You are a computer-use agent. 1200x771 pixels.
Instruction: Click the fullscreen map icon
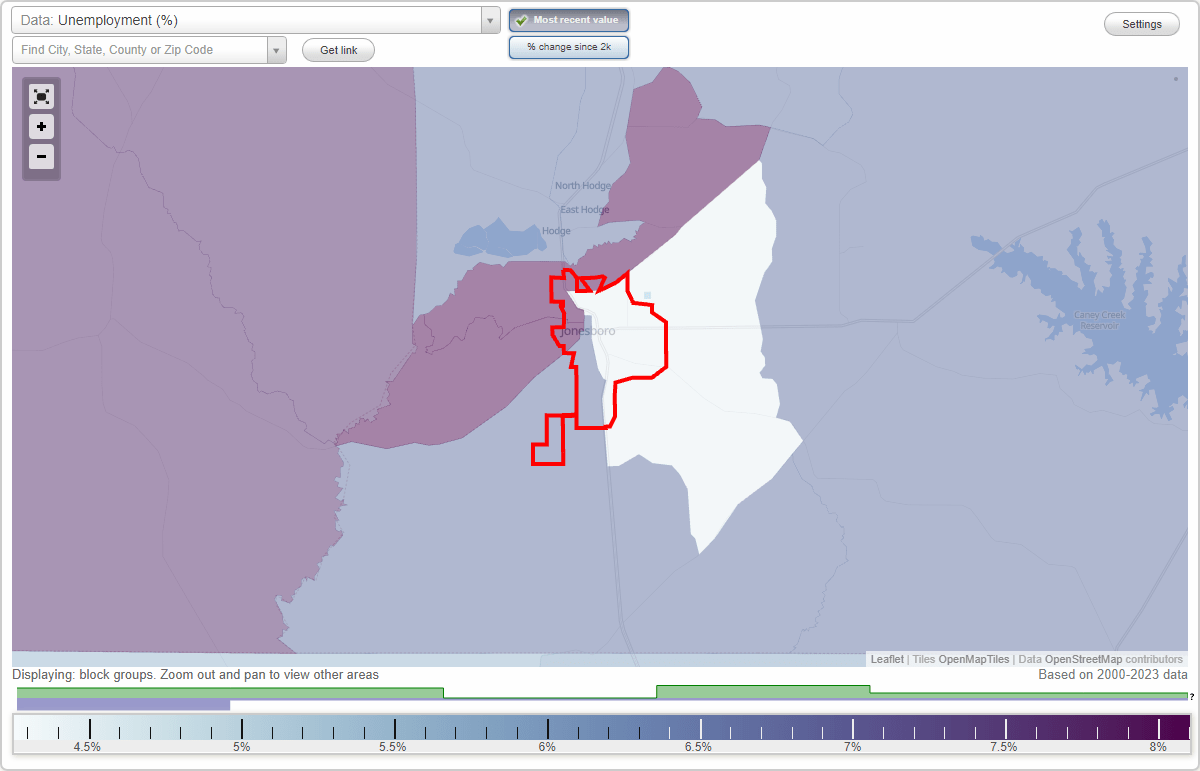(x=41, y=96)
